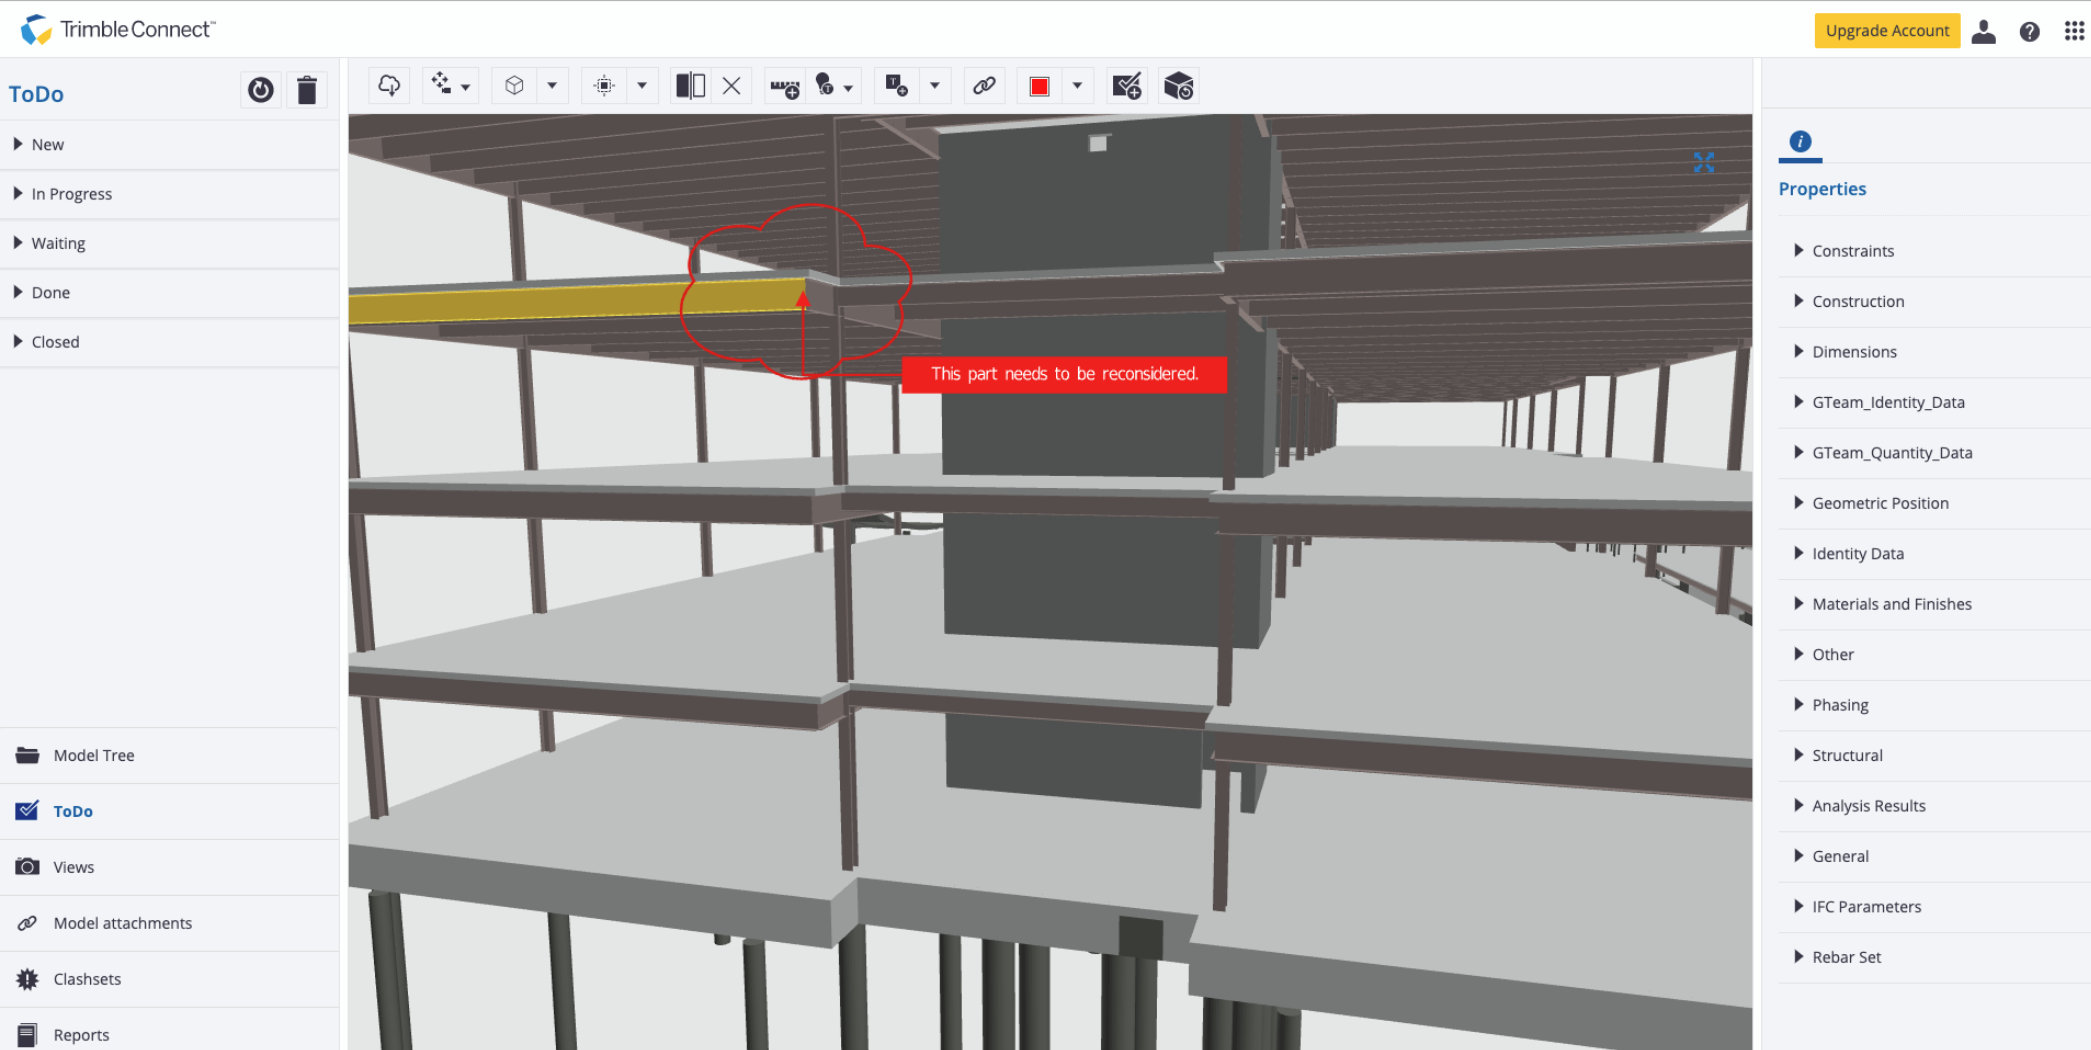This screenshot has width=2091, height=1050.
Task: Open the user profile icon
Action: [1984, 32]
